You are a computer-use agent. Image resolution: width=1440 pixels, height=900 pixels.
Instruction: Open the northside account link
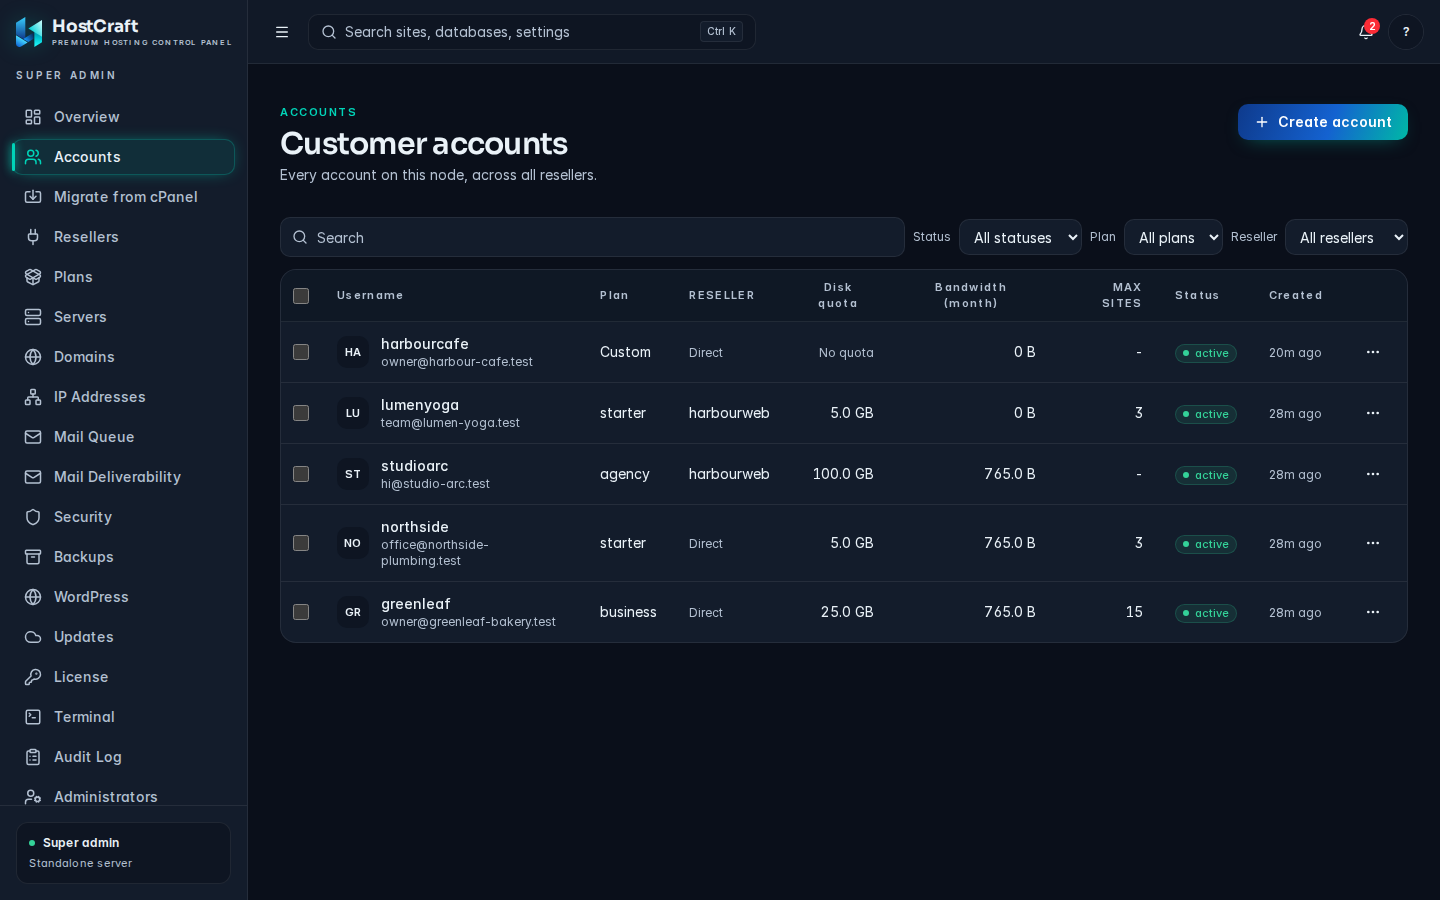415,527
